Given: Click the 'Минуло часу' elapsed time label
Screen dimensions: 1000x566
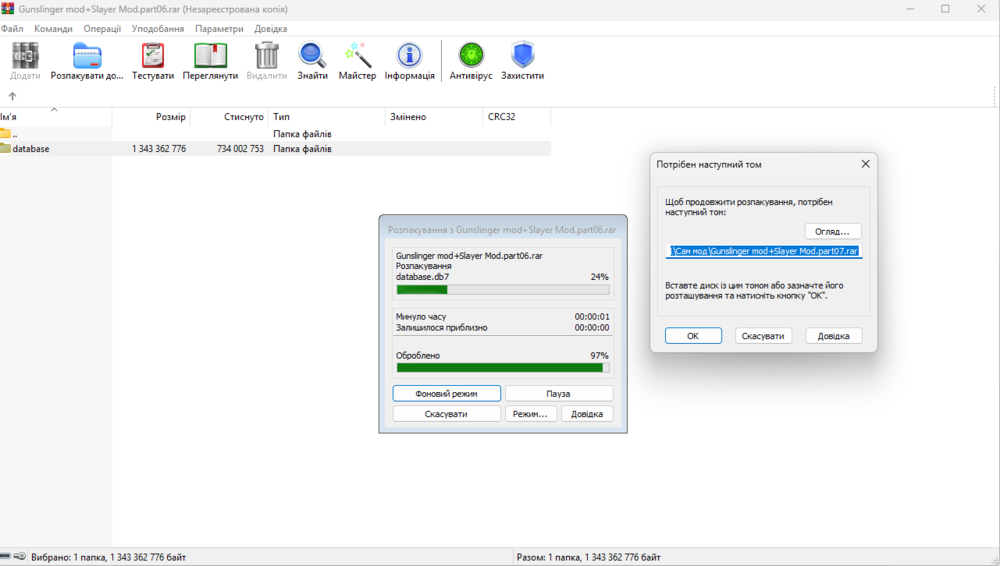Looking at the screenshot, I should pyautogui.click(x=421, y=317).
